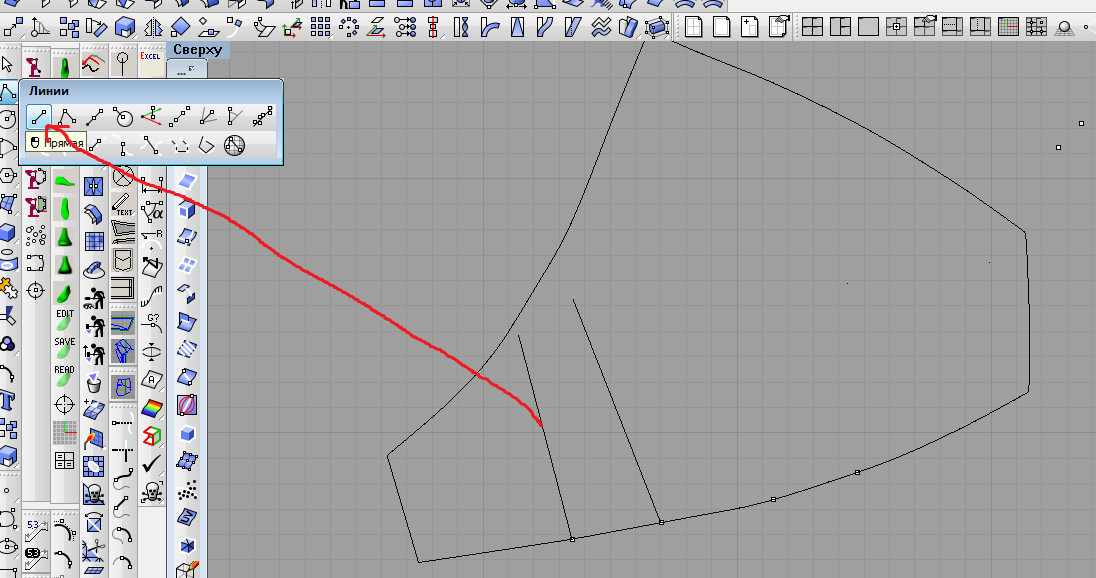Select the cage edit box icon in top toolbar
Viewport: 1096px width, 578px height.
[656, 27]
